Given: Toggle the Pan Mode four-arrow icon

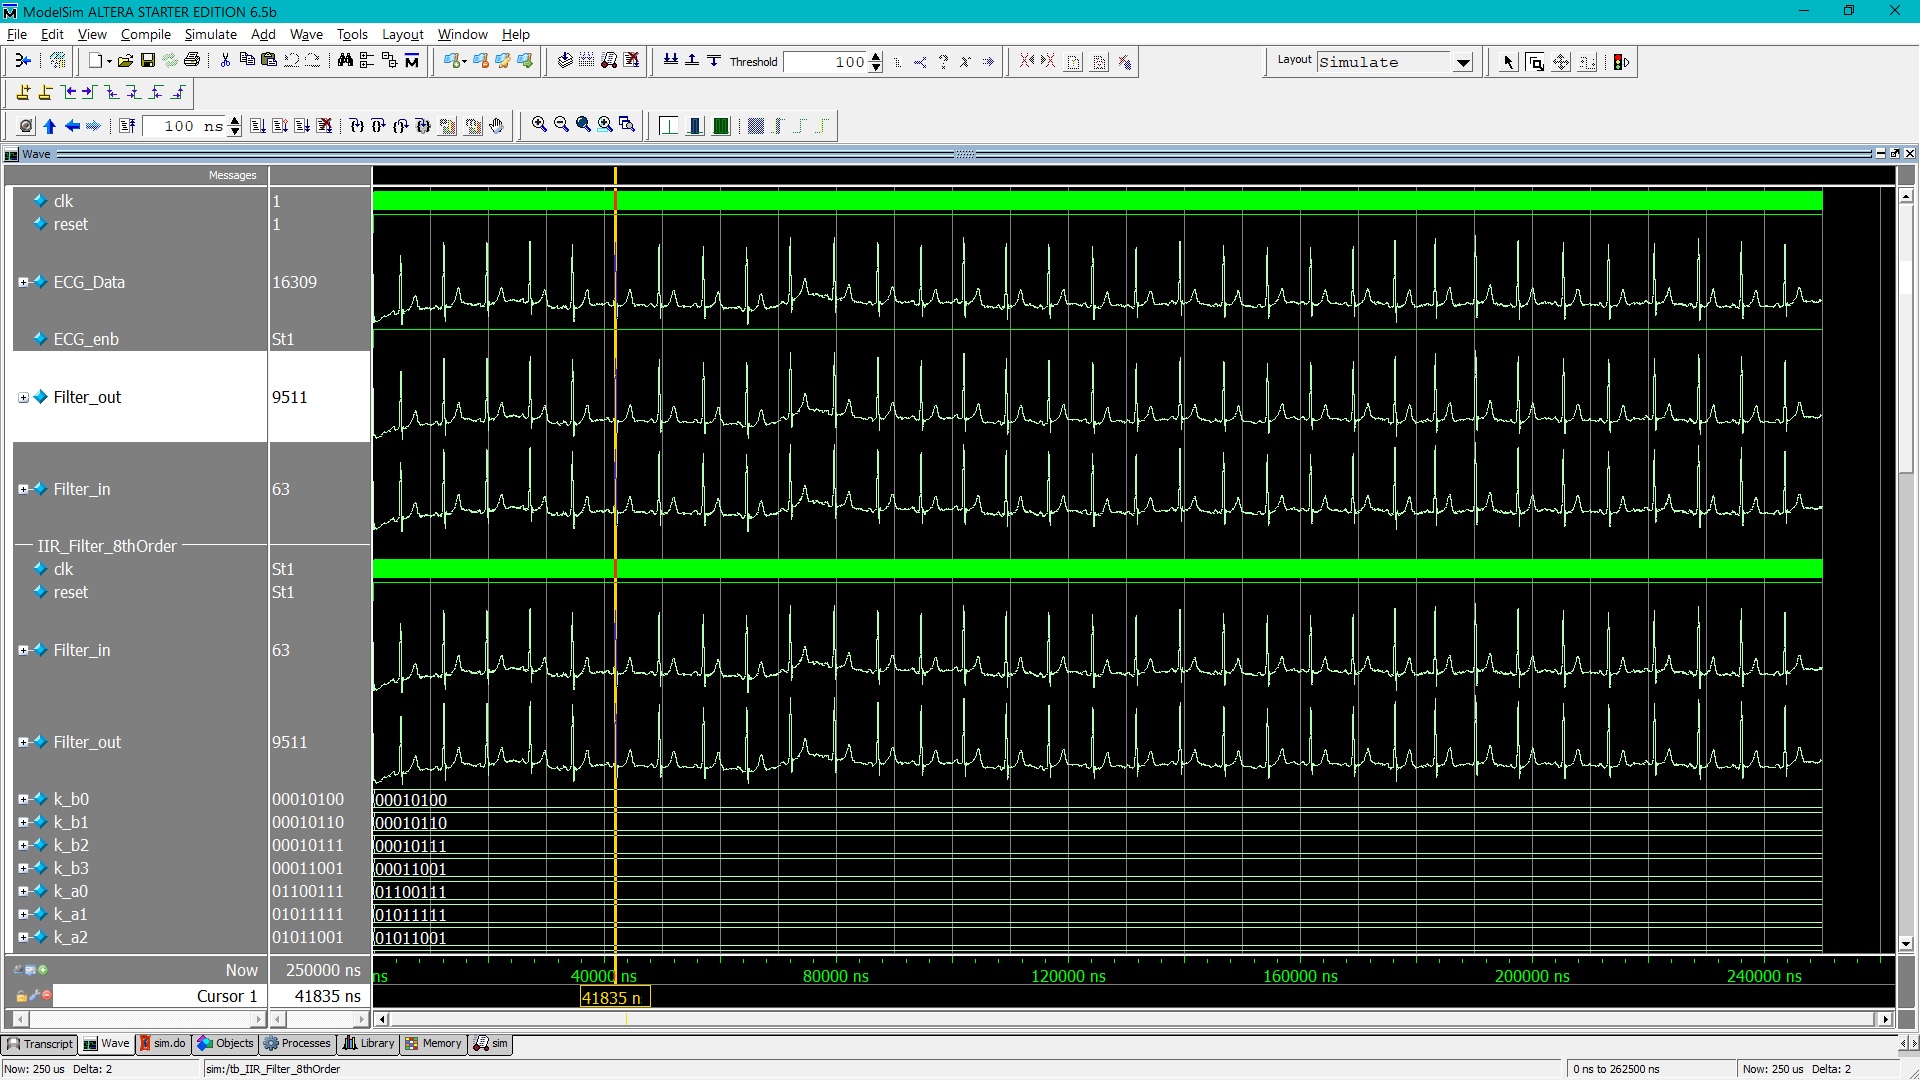Looking at the screenshot, I should 1561,62.
